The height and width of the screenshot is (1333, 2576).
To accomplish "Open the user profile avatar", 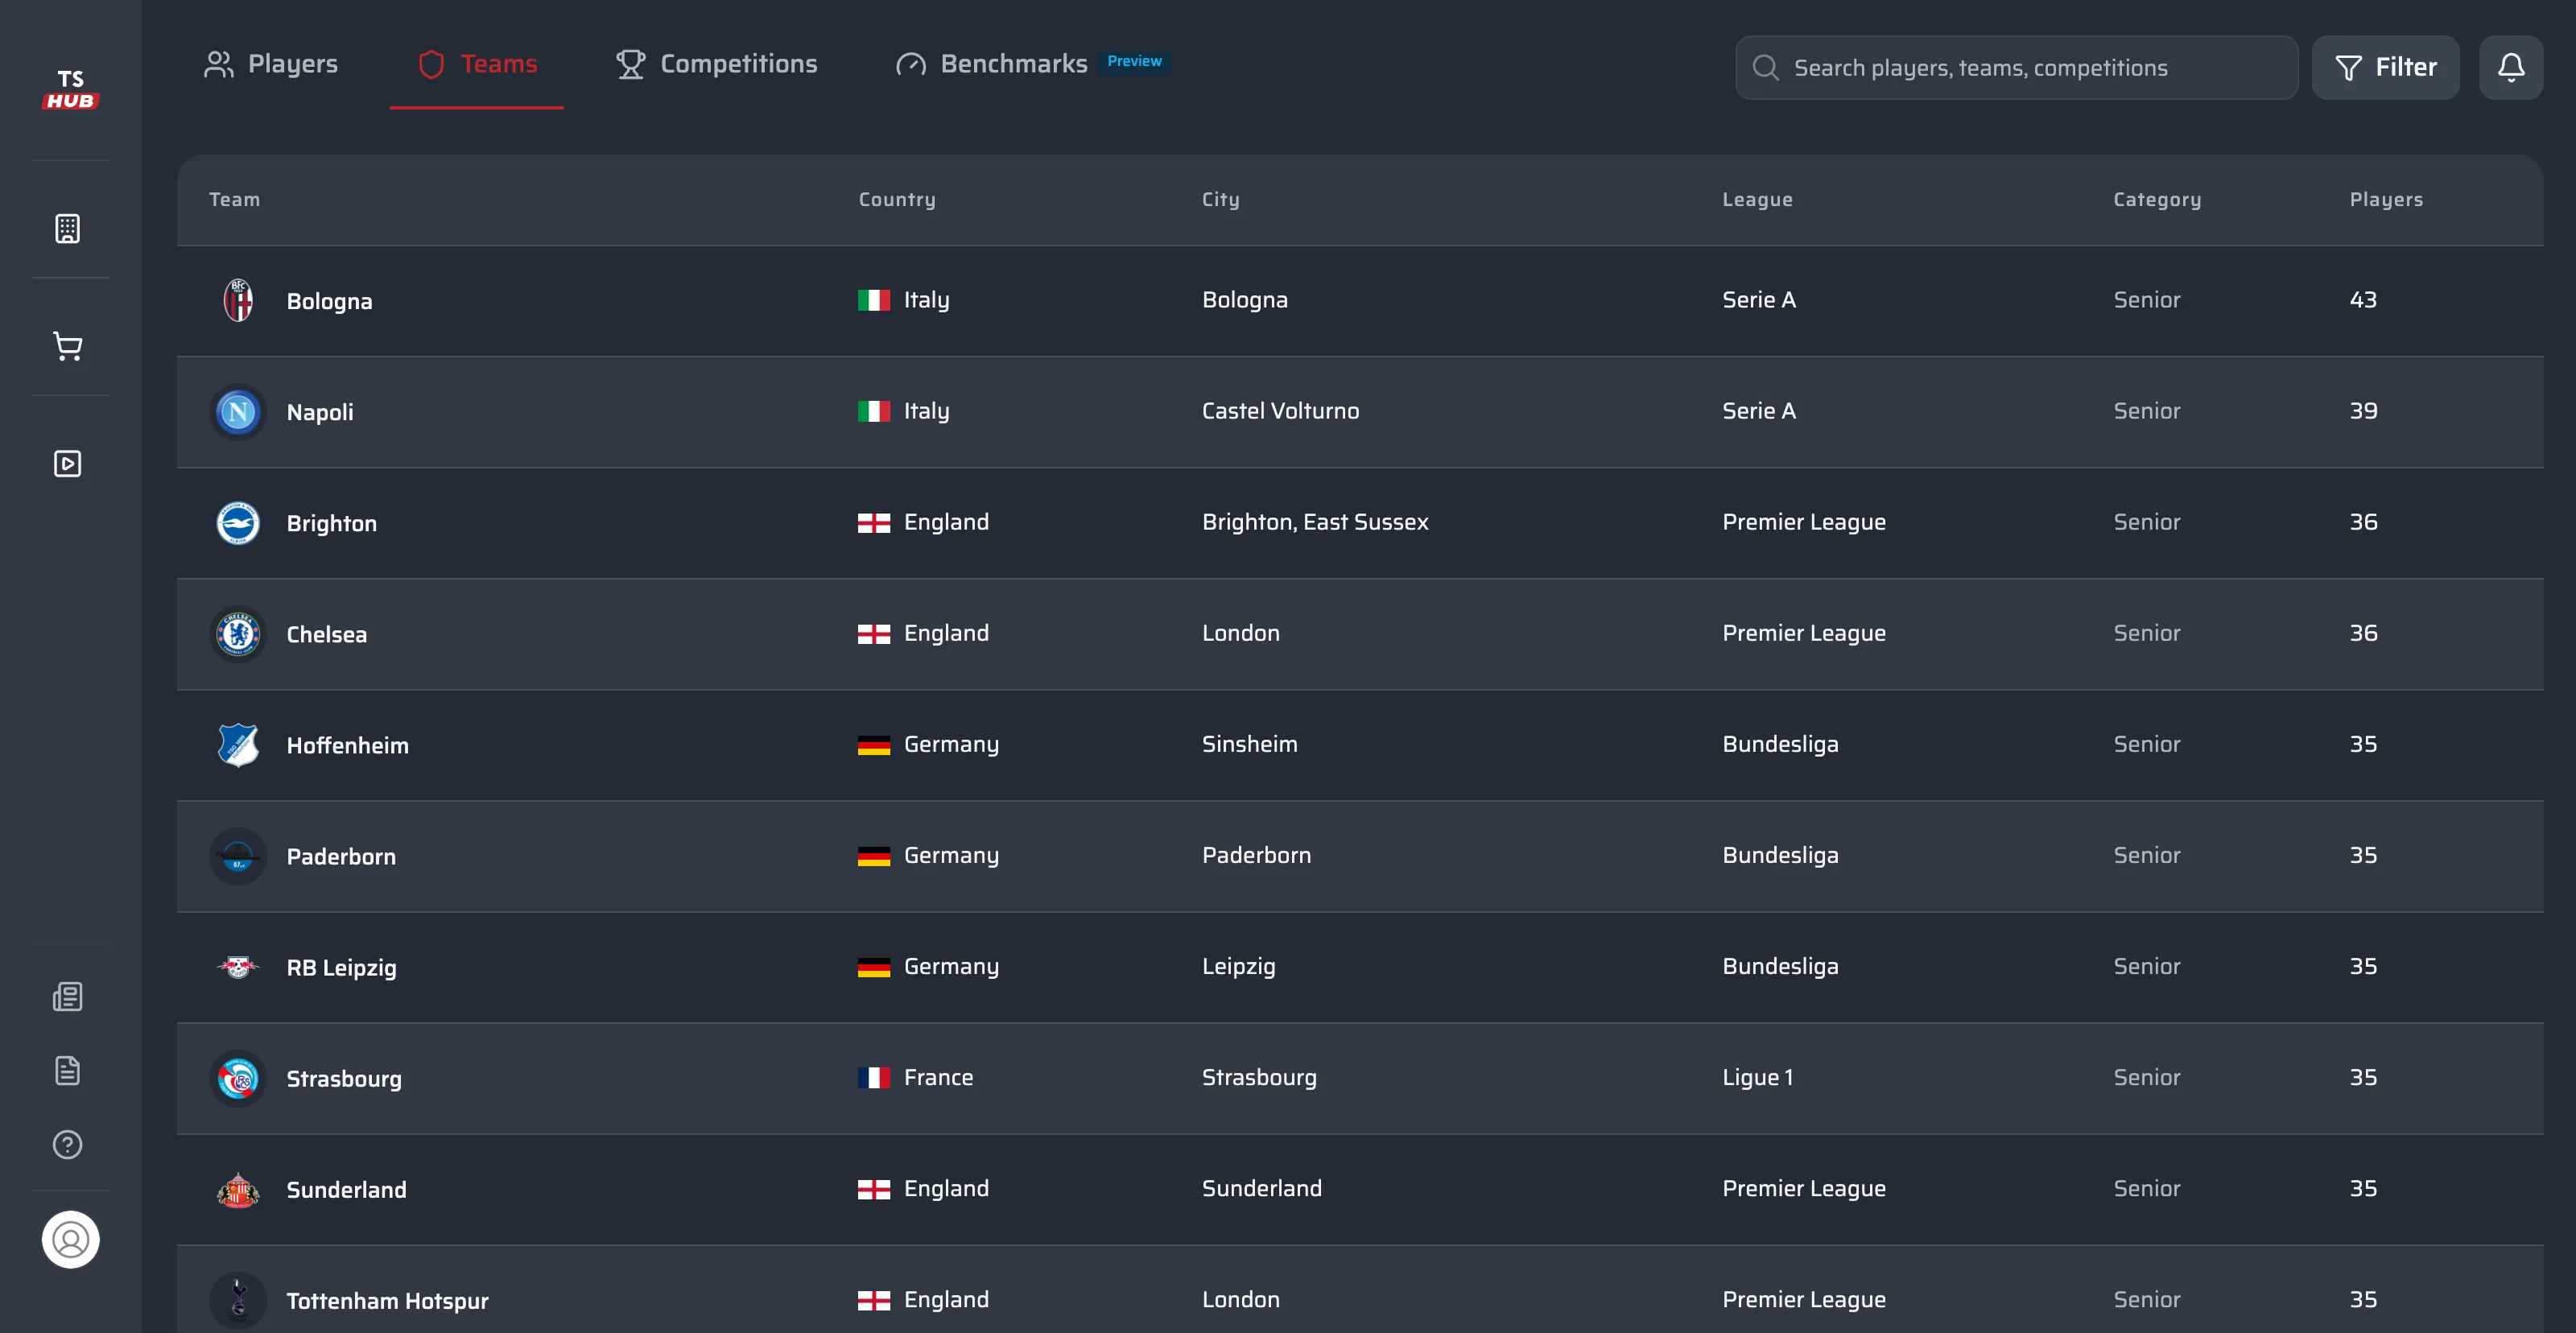I will tap(70, 1239).
